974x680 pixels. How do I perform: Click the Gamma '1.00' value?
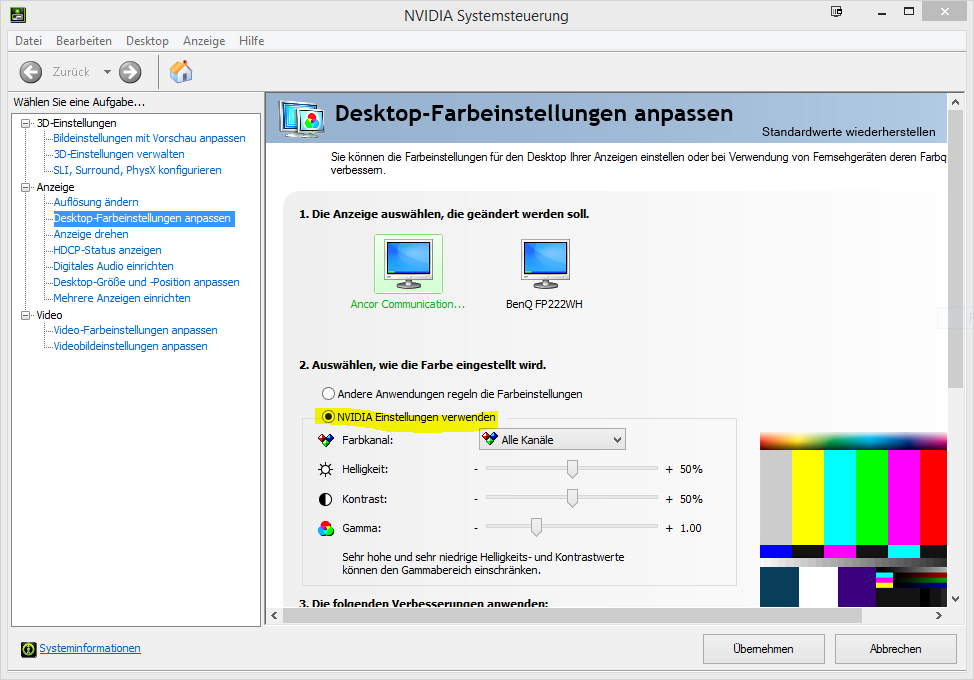coord(691,528)
